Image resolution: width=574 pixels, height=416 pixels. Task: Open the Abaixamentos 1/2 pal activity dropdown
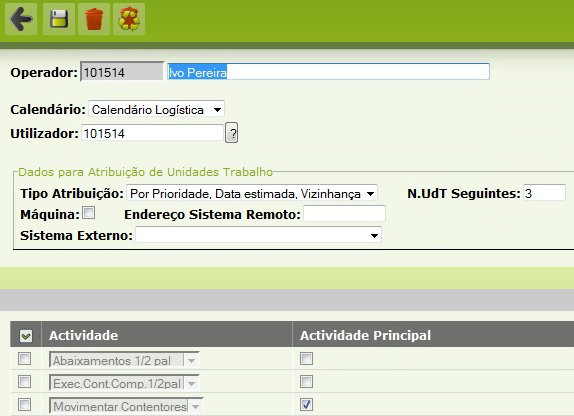tap(124, 360)
